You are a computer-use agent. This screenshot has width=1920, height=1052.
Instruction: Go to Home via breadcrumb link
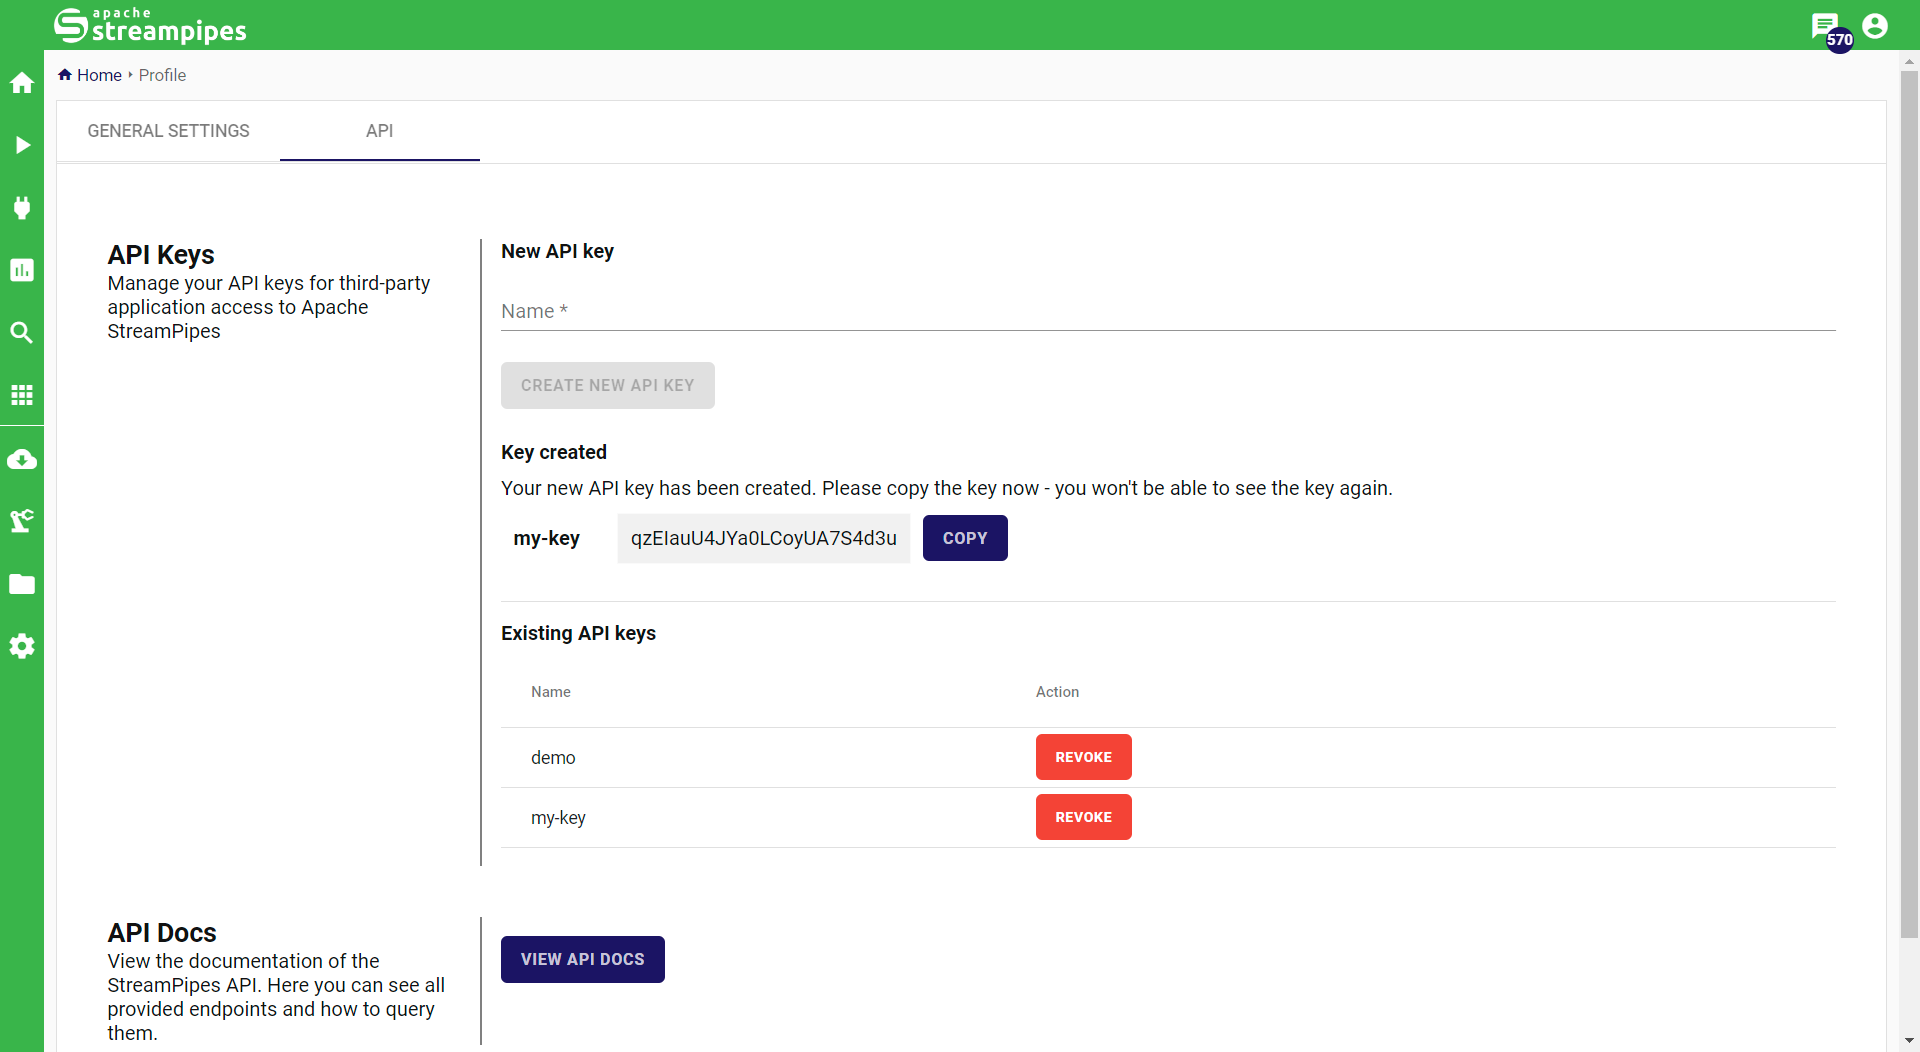(98, 75)
